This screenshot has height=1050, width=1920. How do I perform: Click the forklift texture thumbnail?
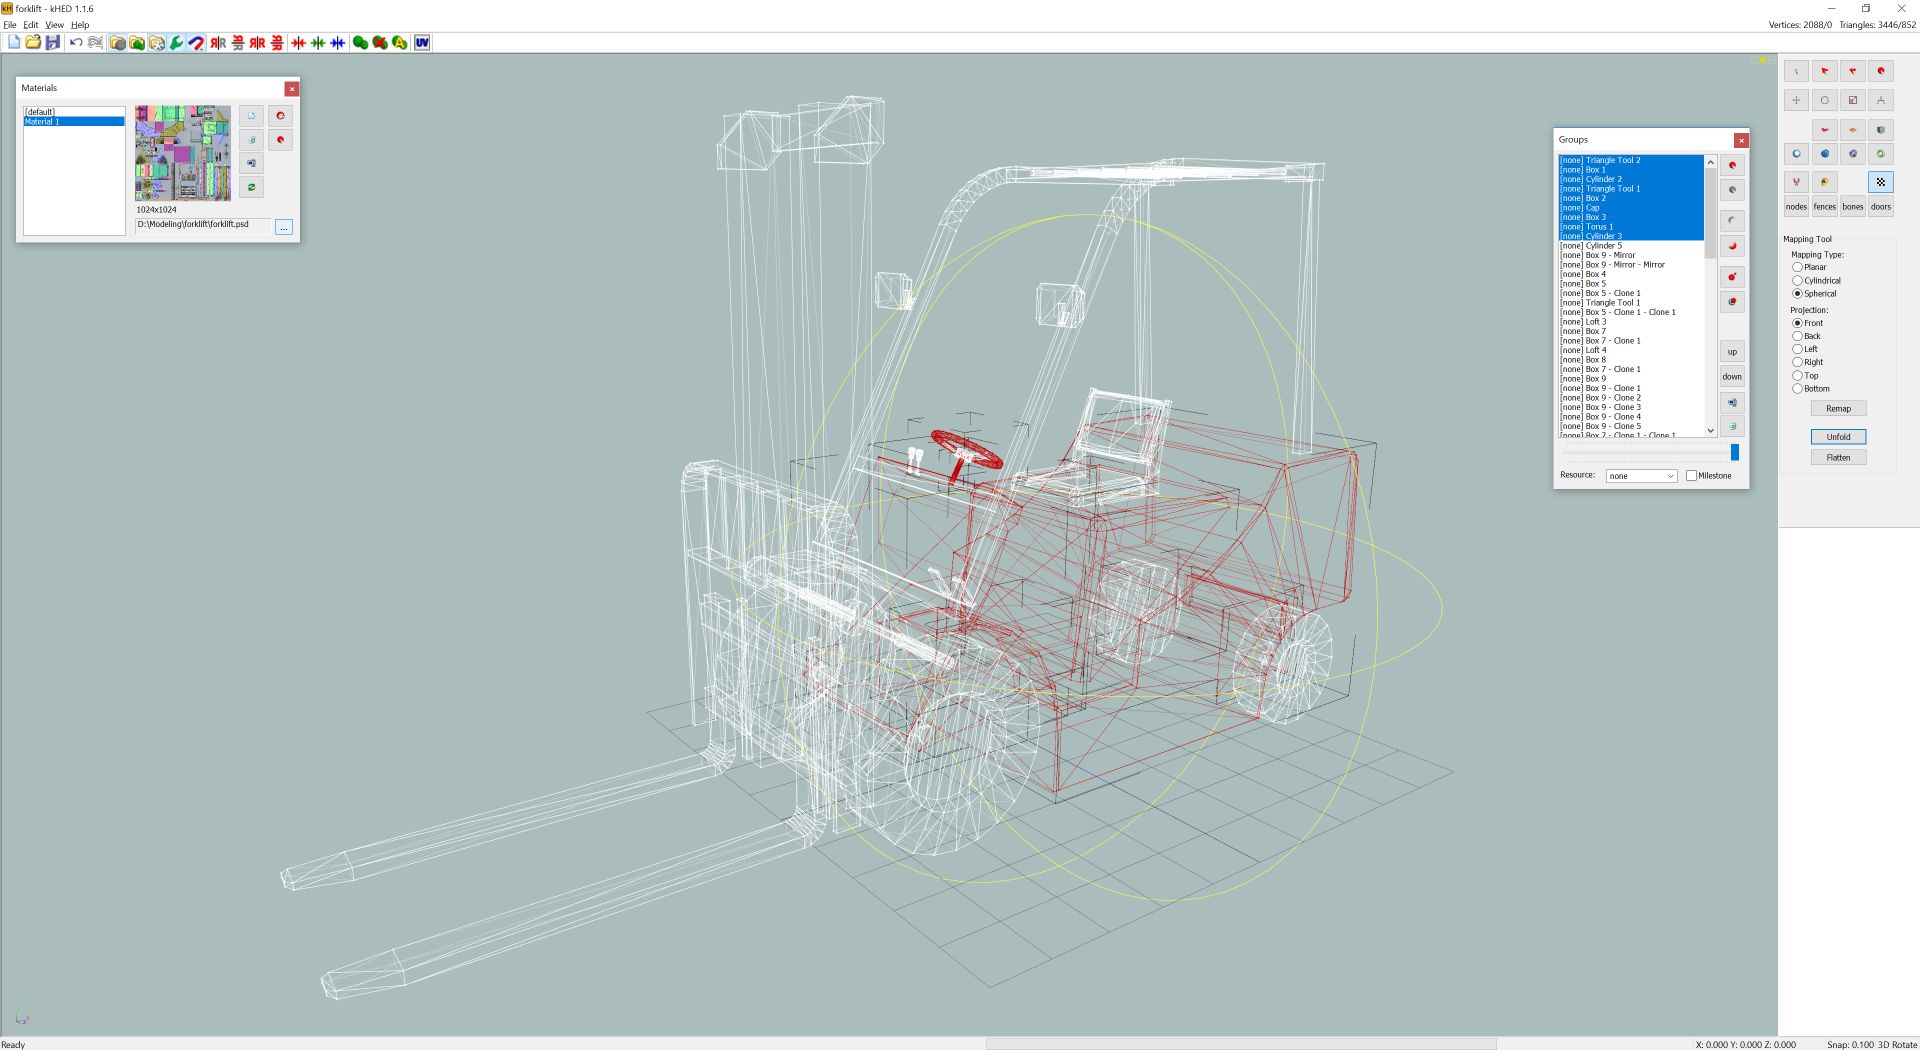[183, 154]
